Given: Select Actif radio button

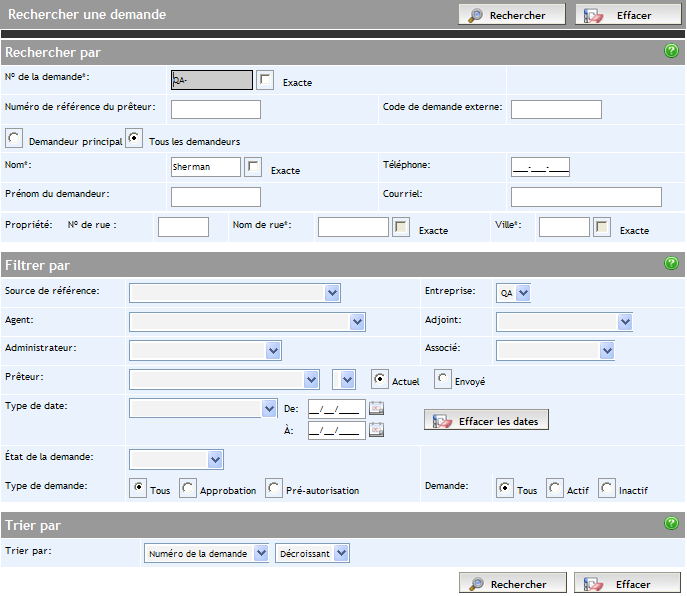Looking at the screenshot, I should (x=555, y=488).
